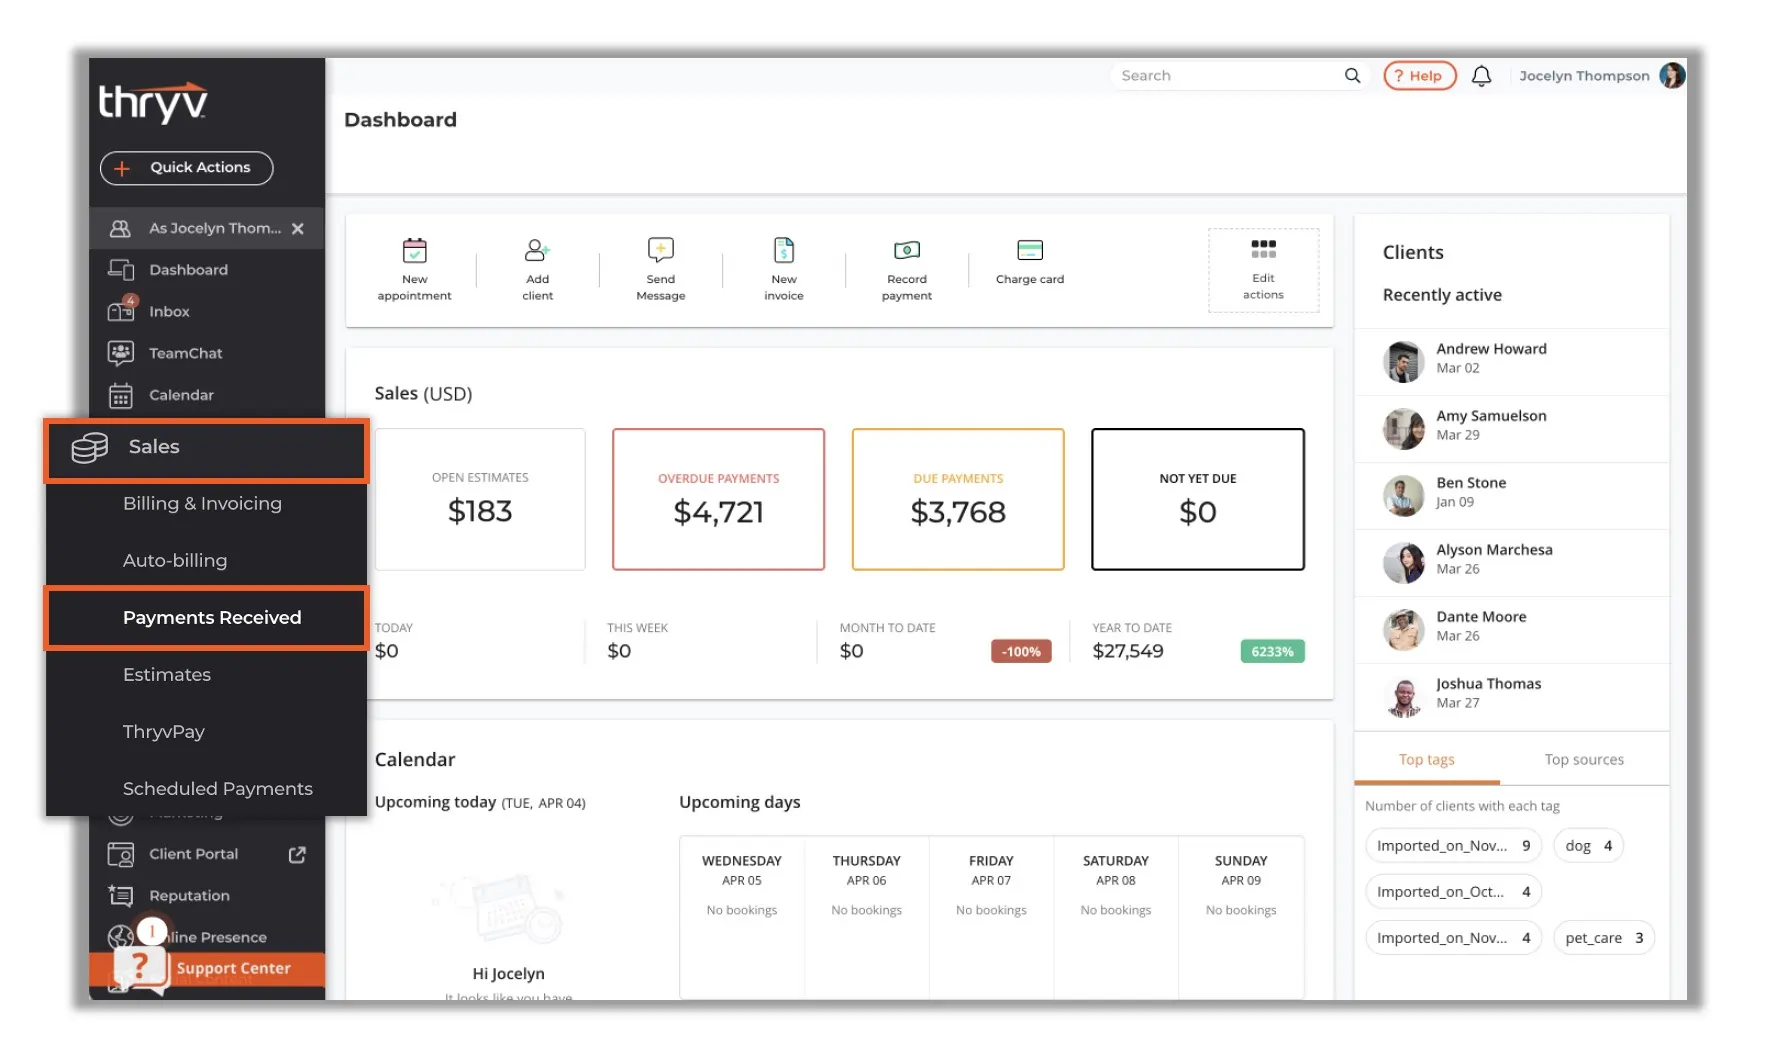The width and height of the screenshot is (1778, 1054).
Task: Click the Open Estimates $183 card
Action: [x=480, y=500]
